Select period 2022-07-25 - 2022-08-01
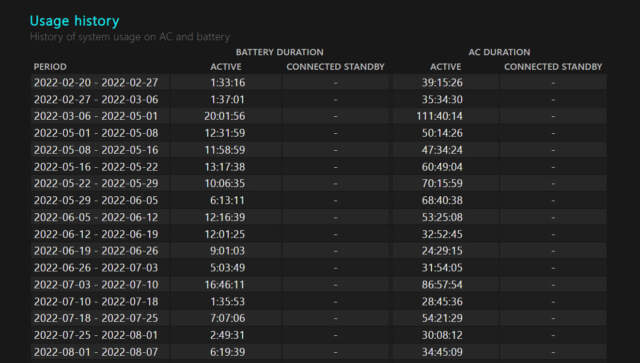640x363 pixels. pyautogui.click(x=96, y=335)
